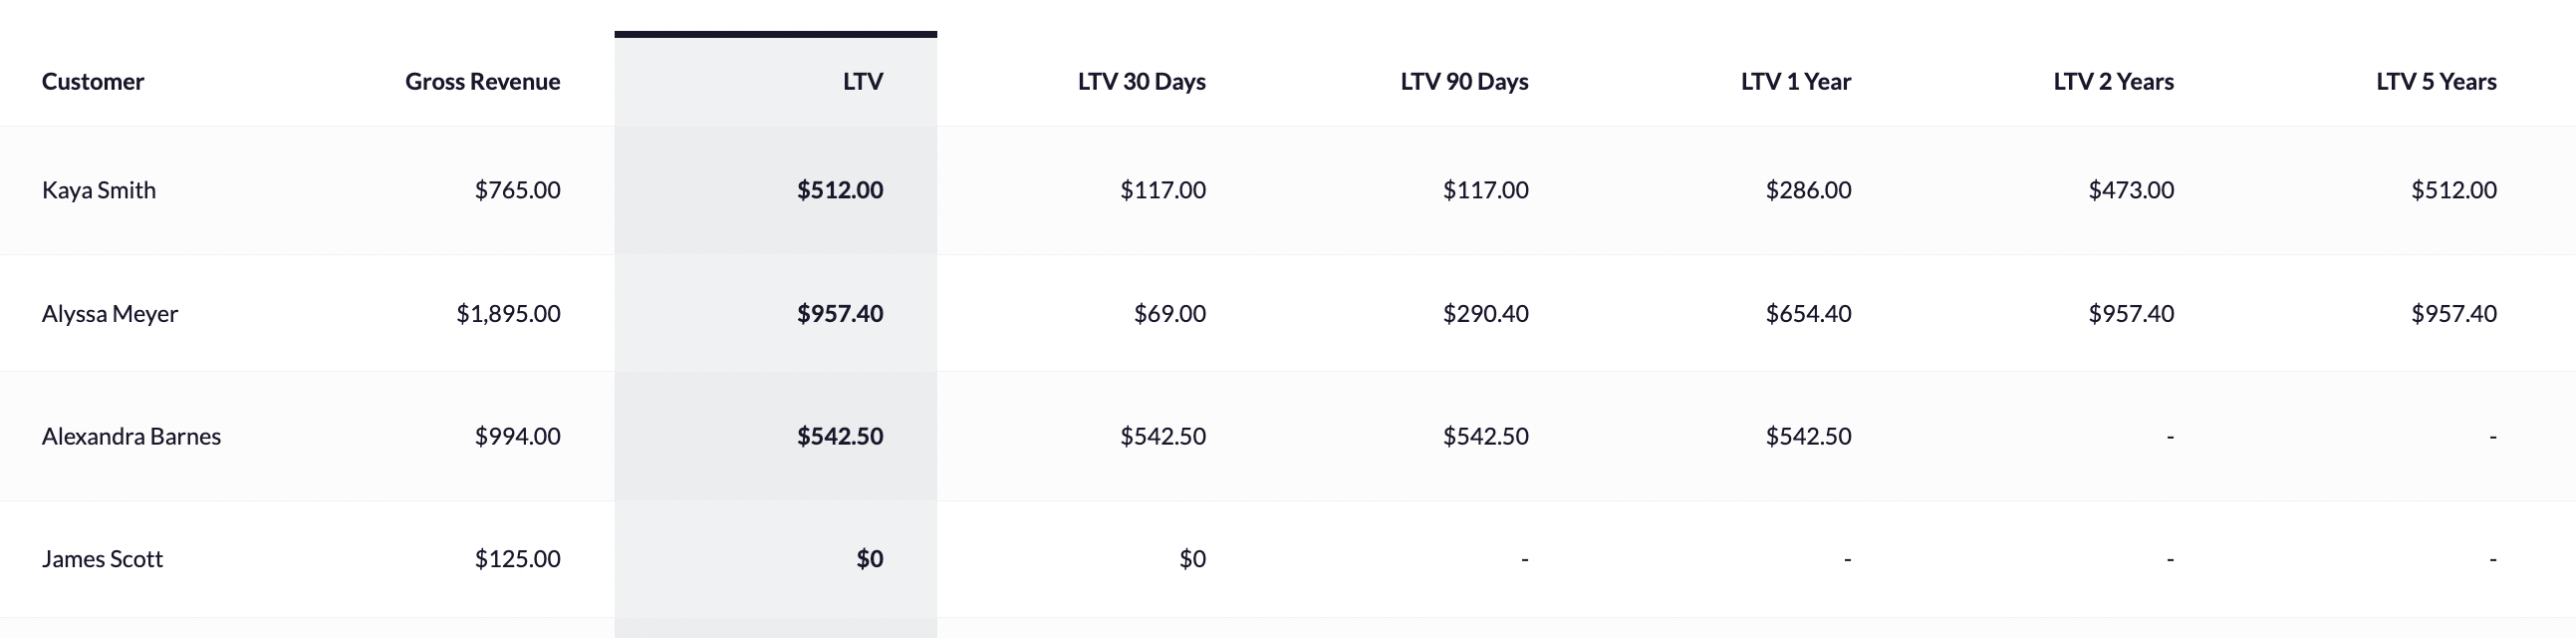The image size is (2576, 638).
Task: Click Alexandra Barnes' $994.00 gross revenue
Action: click(517, 436)
